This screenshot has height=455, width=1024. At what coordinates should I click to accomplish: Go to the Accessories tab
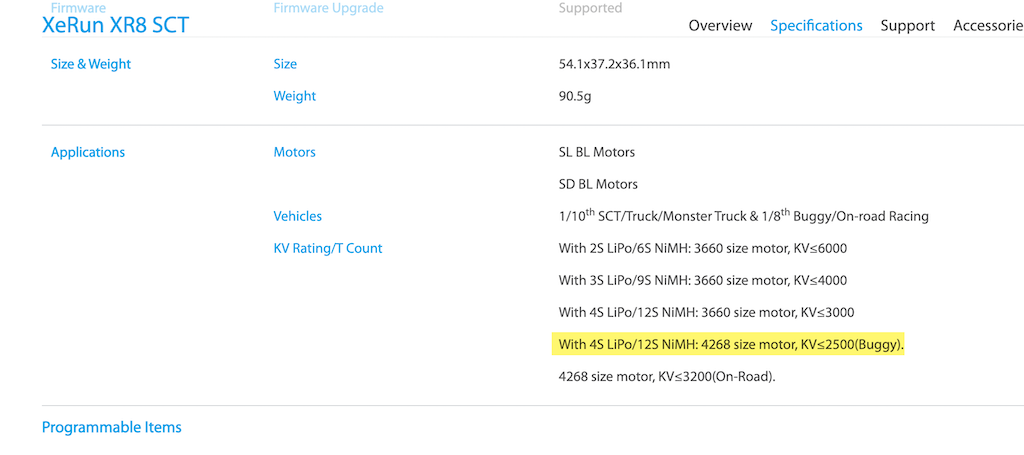point(988,25)
